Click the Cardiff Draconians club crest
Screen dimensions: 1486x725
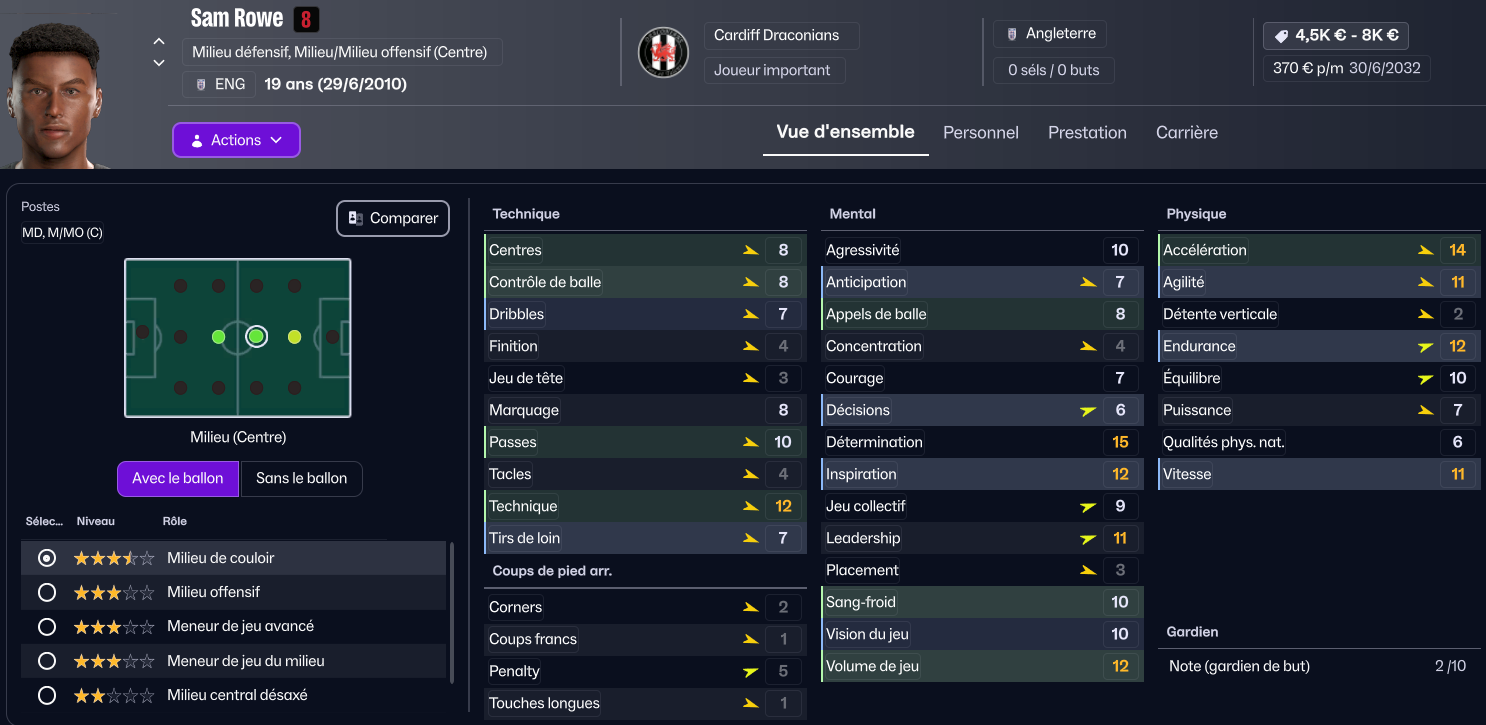[x=663, y=52]
